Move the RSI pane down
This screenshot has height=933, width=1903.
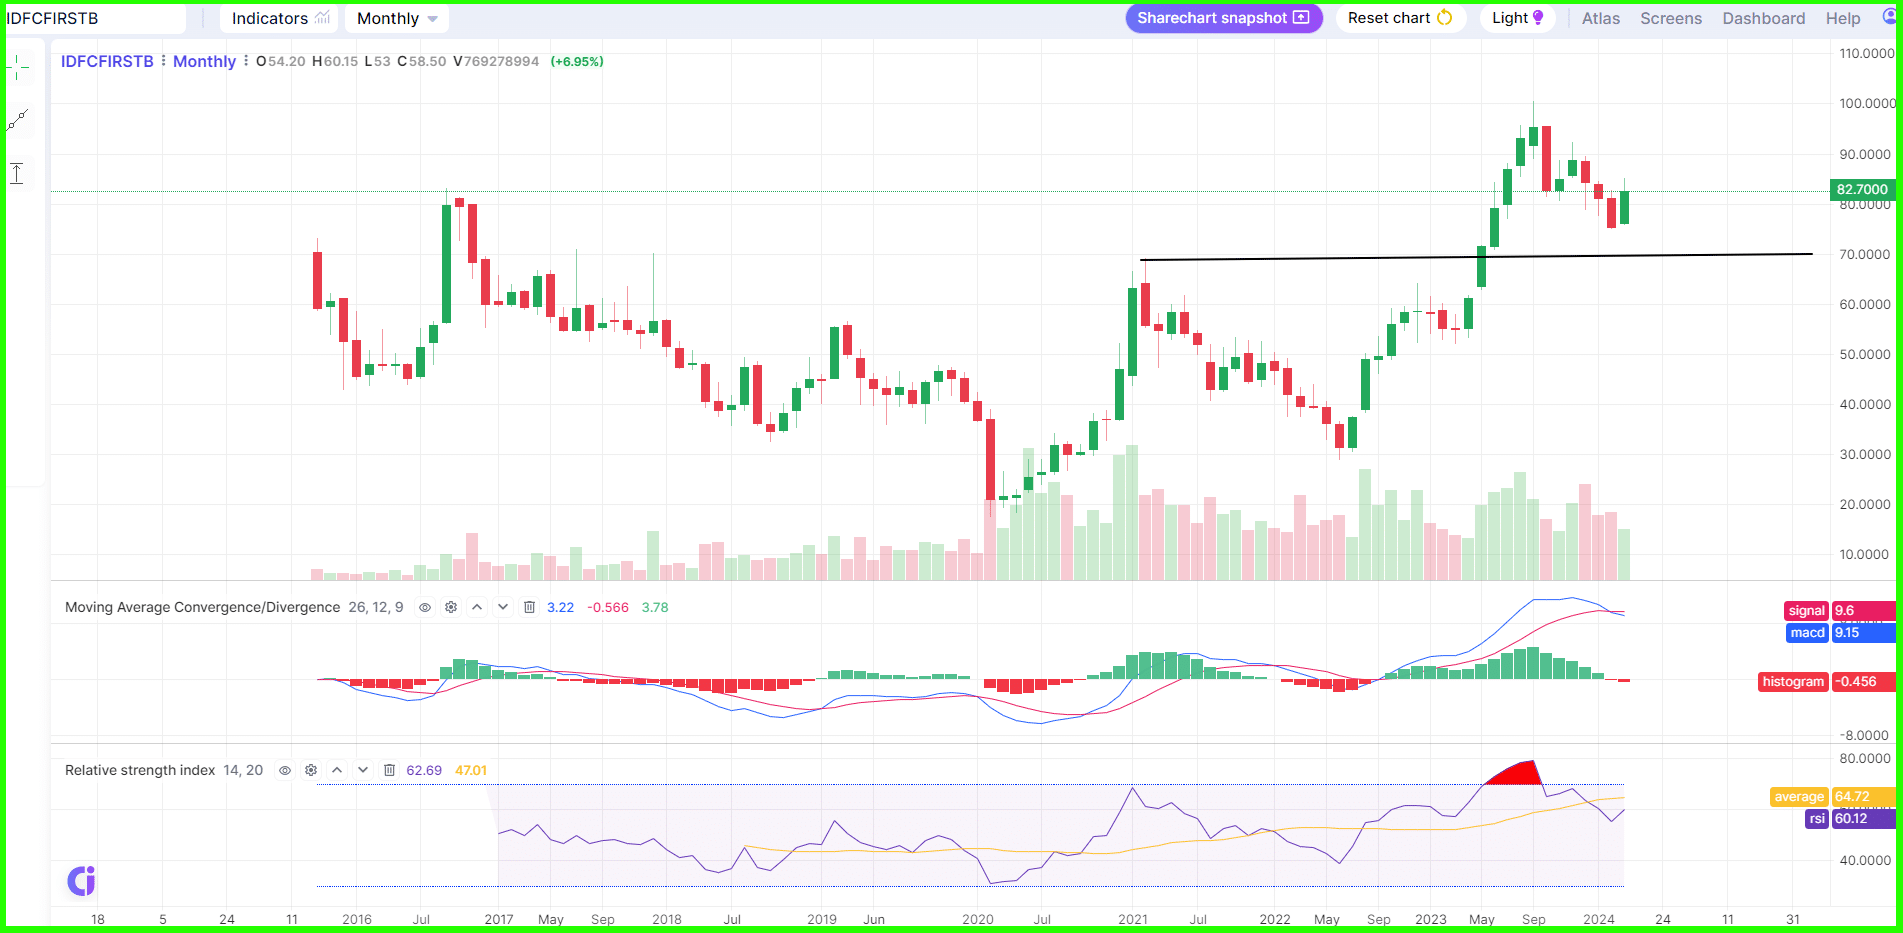pos(363,770)
